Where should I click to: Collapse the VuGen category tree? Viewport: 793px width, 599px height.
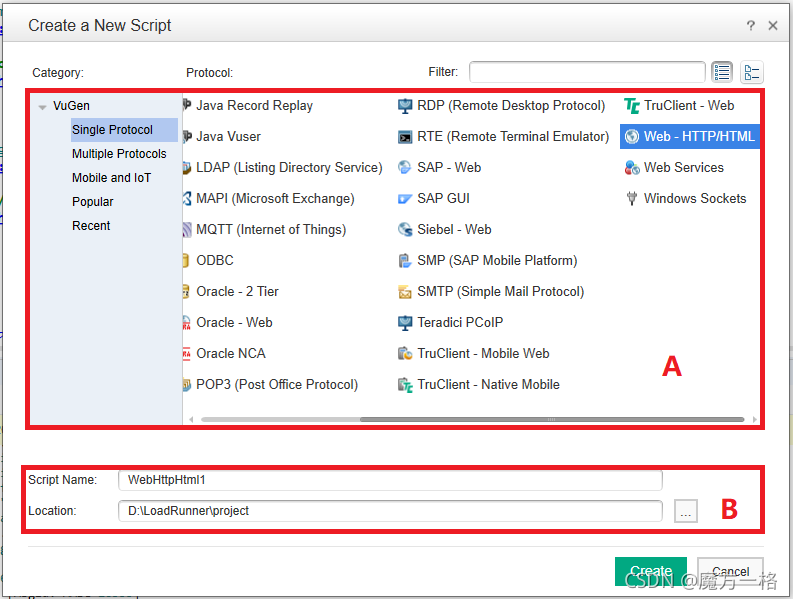point(42,107)
